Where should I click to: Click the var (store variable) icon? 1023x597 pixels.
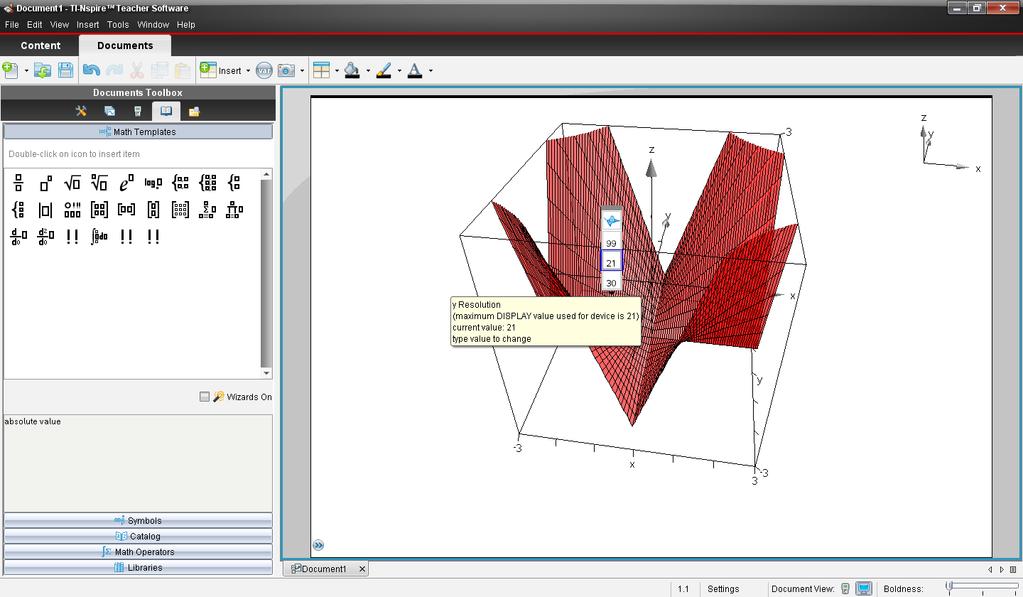tap(264, 70)
